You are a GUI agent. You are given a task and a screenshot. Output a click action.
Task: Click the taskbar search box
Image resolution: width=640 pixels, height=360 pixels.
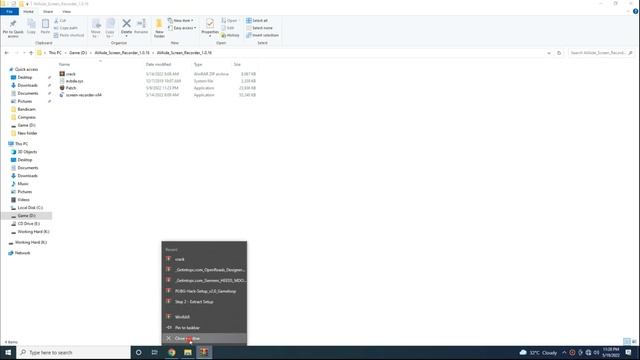[74, 352]
